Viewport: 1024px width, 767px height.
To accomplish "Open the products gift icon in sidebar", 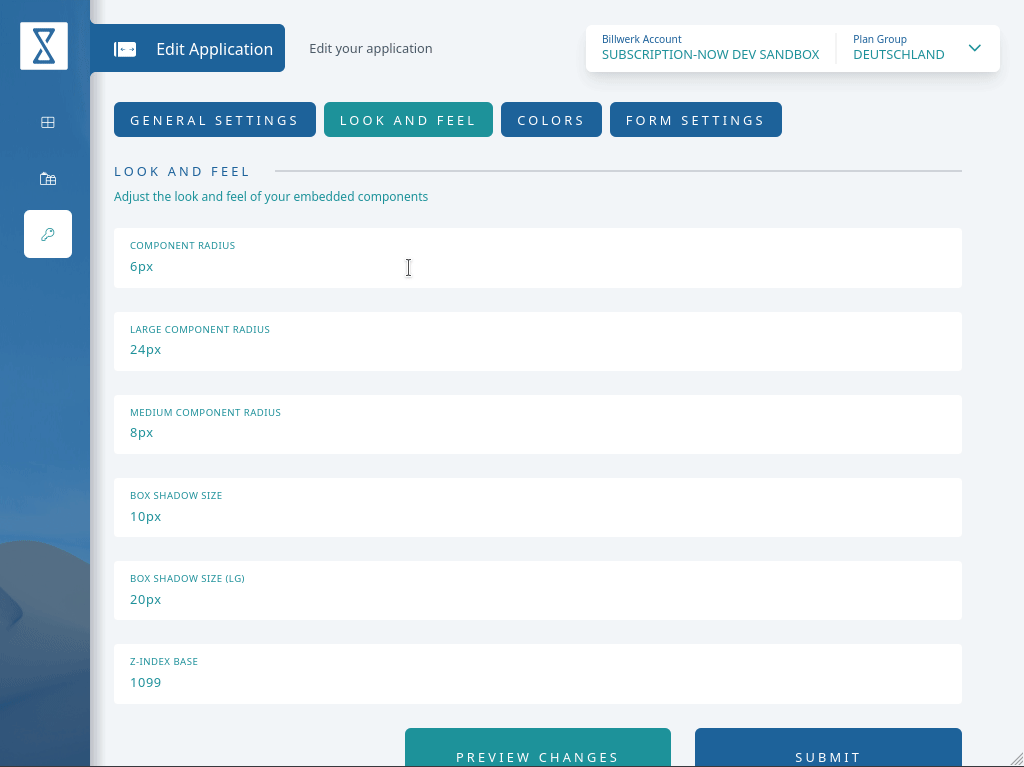I will [x=48, y=178].
